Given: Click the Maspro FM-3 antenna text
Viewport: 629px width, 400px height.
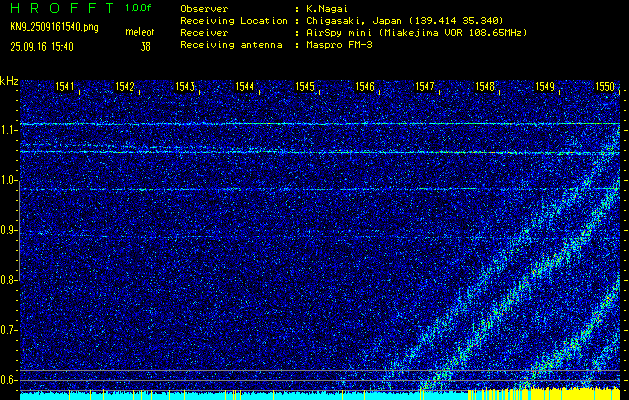Looking at the screenshot, I should 339,45.
